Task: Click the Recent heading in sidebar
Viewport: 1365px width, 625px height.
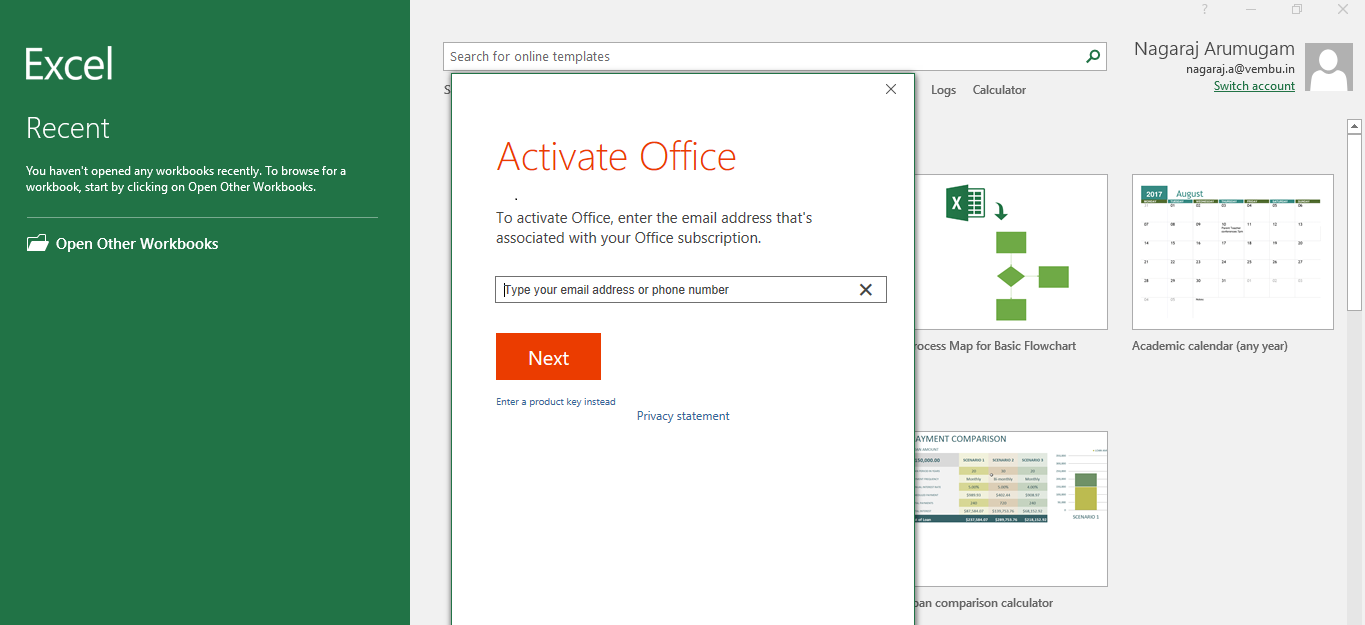Action: 68,128
